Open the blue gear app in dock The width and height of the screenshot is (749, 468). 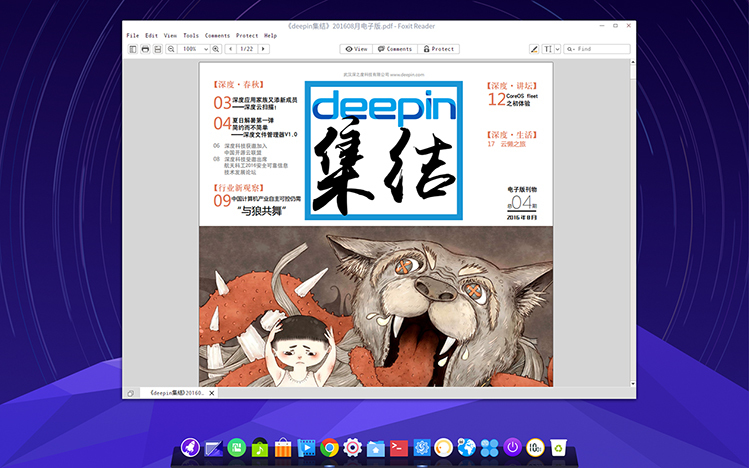pos(422,448)
